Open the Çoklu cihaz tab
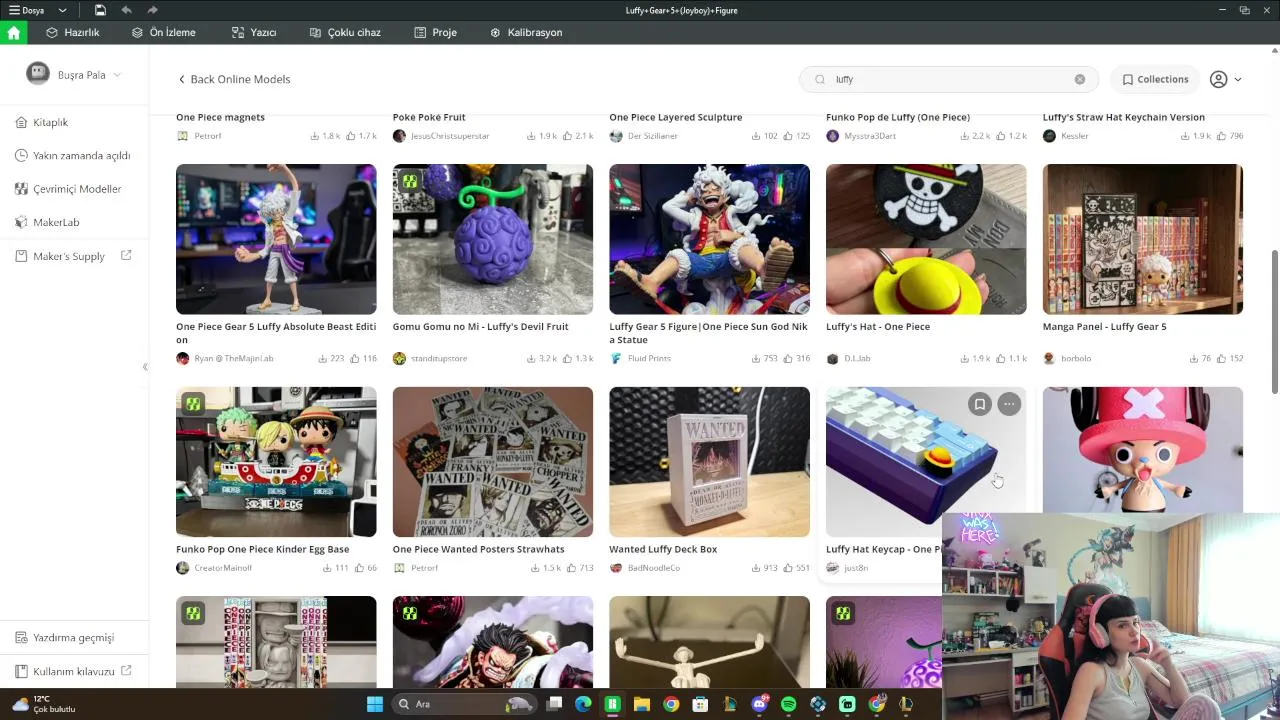 pyautogui.click(x=345, y=32)
